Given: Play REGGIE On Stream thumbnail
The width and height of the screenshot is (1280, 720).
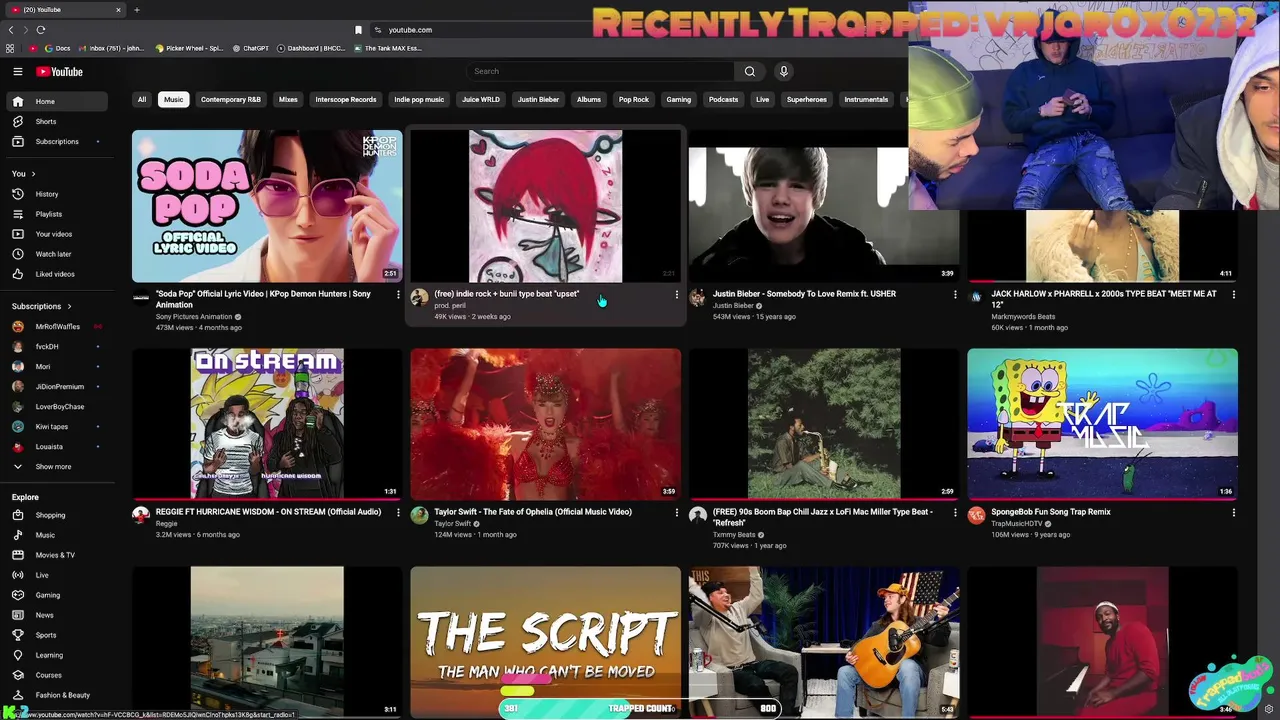Looking at the screenshot, I should (267, 423).
